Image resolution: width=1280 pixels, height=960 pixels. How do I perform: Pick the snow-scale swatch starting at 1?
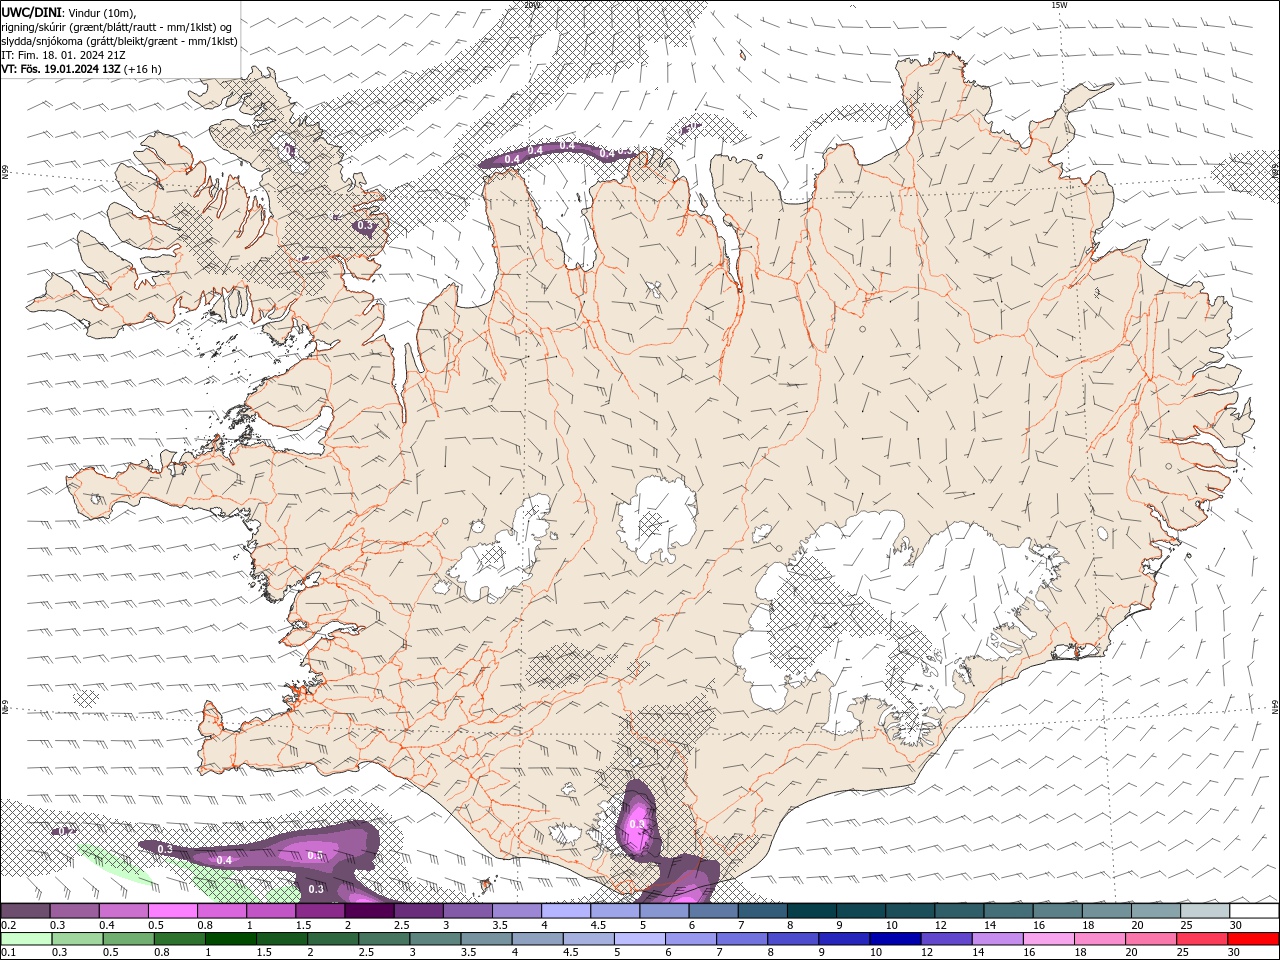point(270,911)
